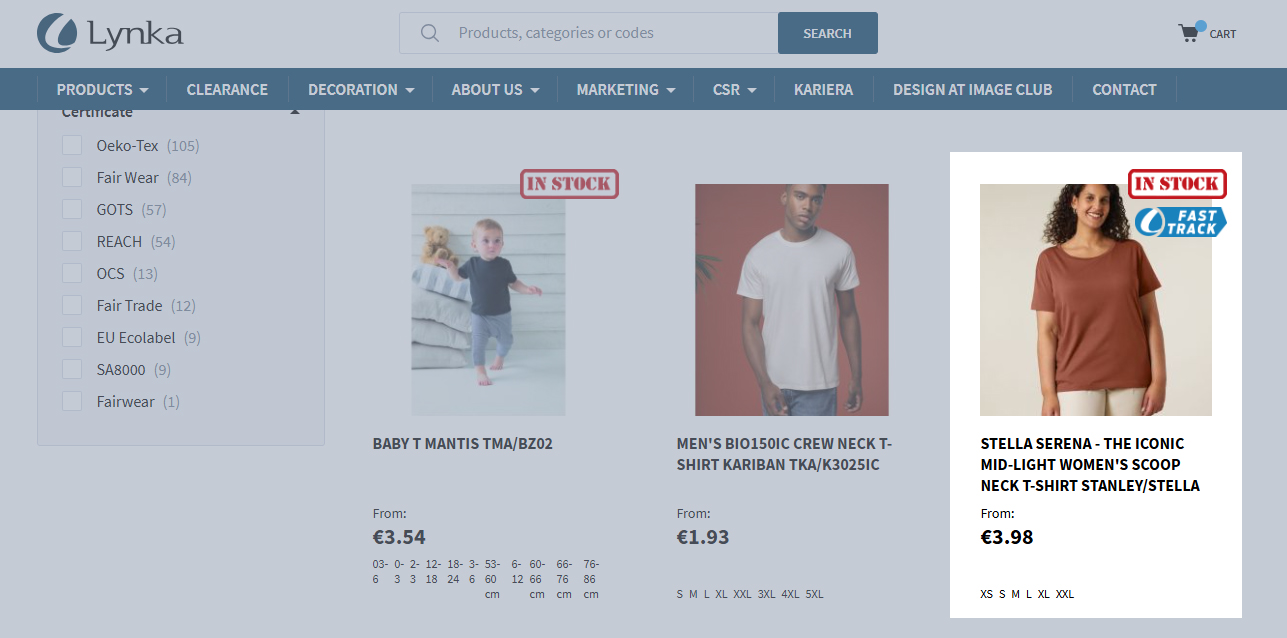
Task: Click the Search button
Action: click(x=828, y=33)
